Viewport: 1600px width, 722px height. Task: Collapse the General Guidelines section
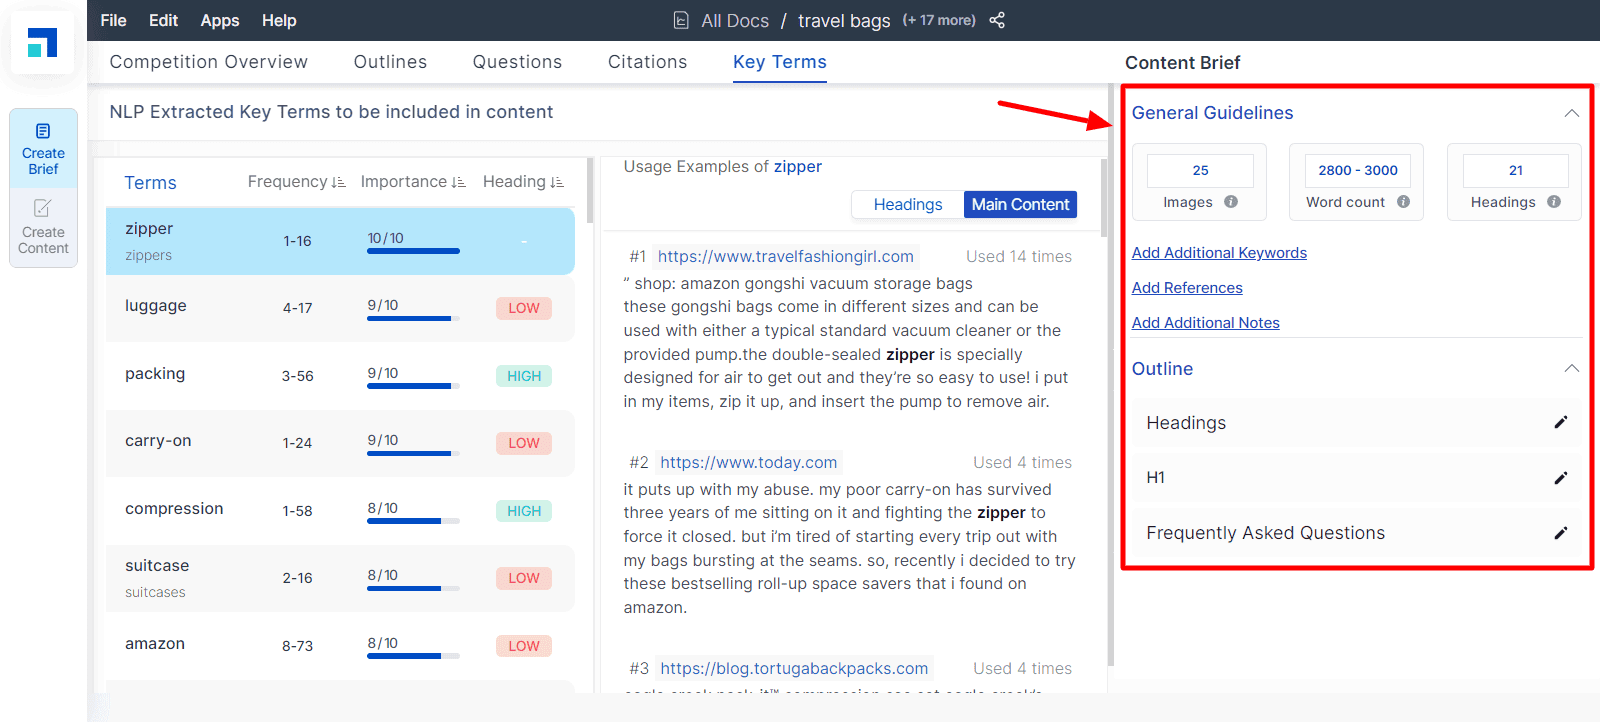click(x=1572, y=113)
